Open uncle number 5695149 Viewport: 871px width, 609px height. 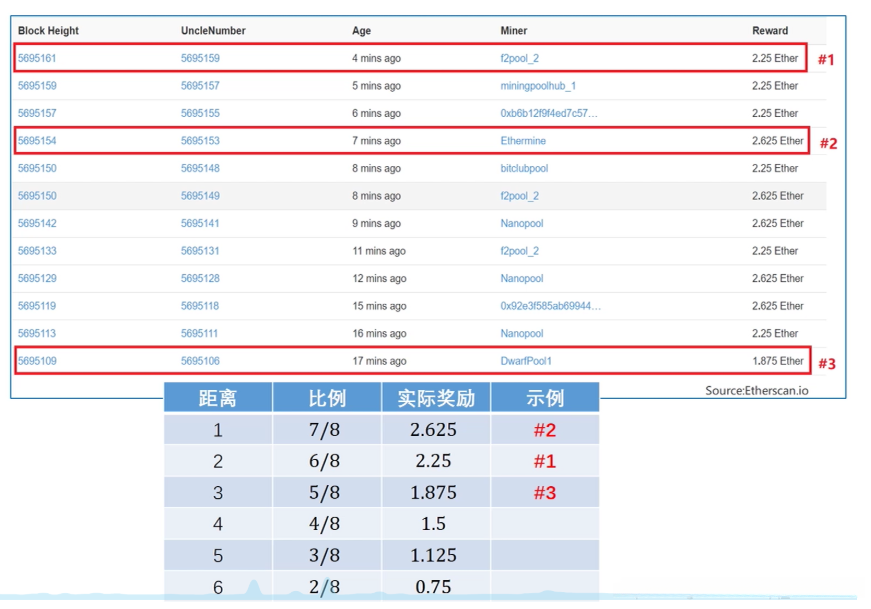click(200, 196)
